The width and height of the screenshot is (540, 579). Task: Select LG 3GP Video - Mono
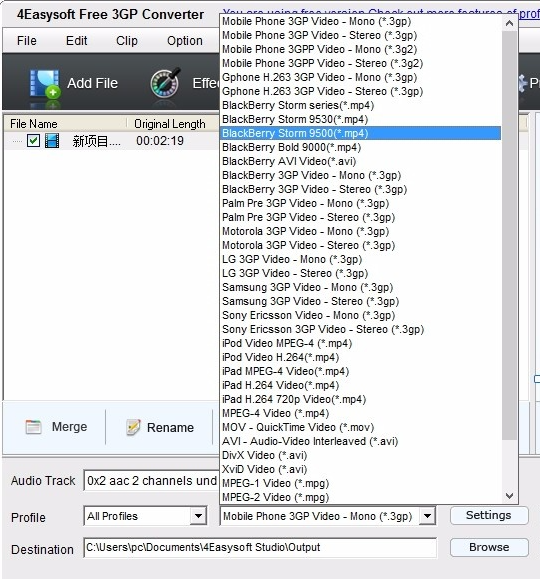[360, 260]
